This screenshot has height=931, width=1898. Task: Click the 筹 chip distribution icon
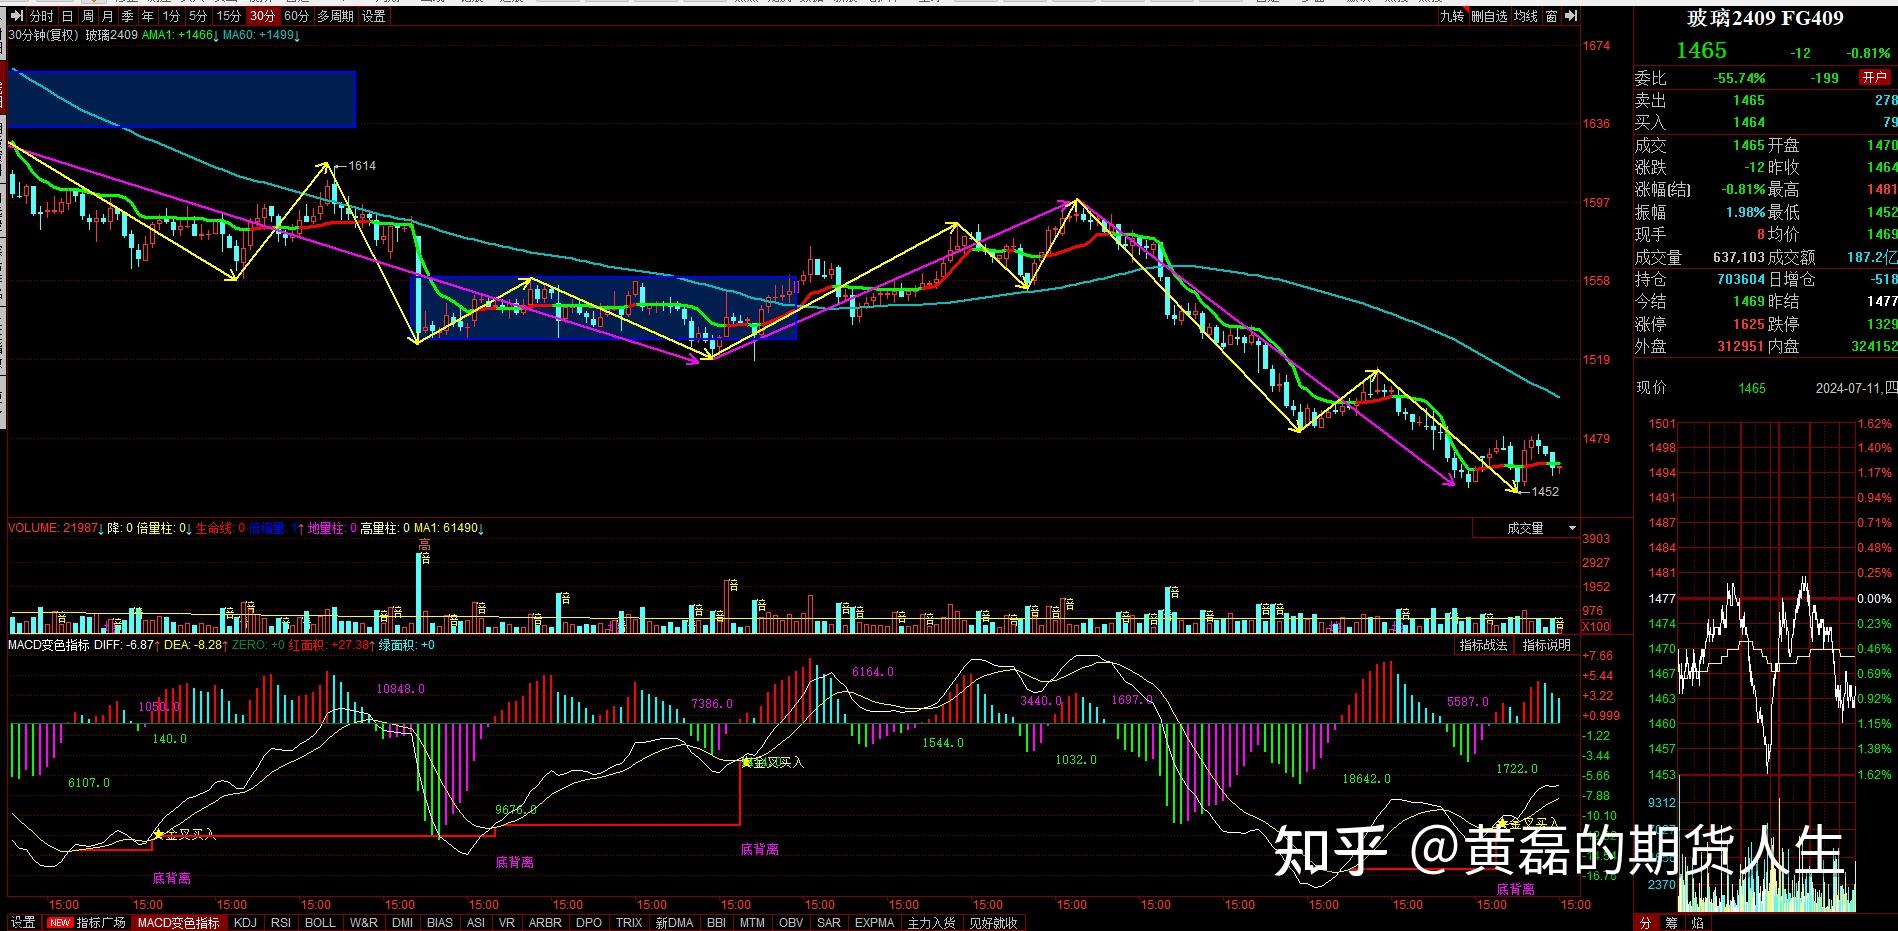click(1672, 922)
